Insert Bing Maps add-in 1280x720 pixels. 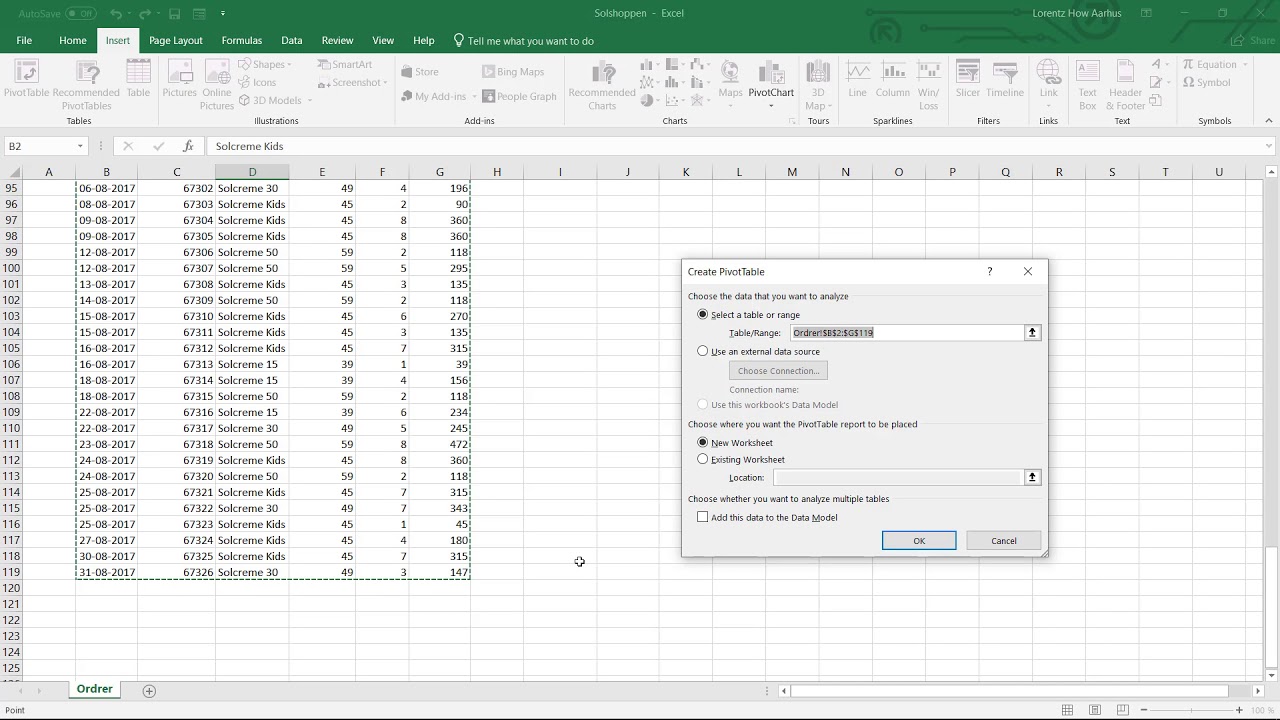513,72
